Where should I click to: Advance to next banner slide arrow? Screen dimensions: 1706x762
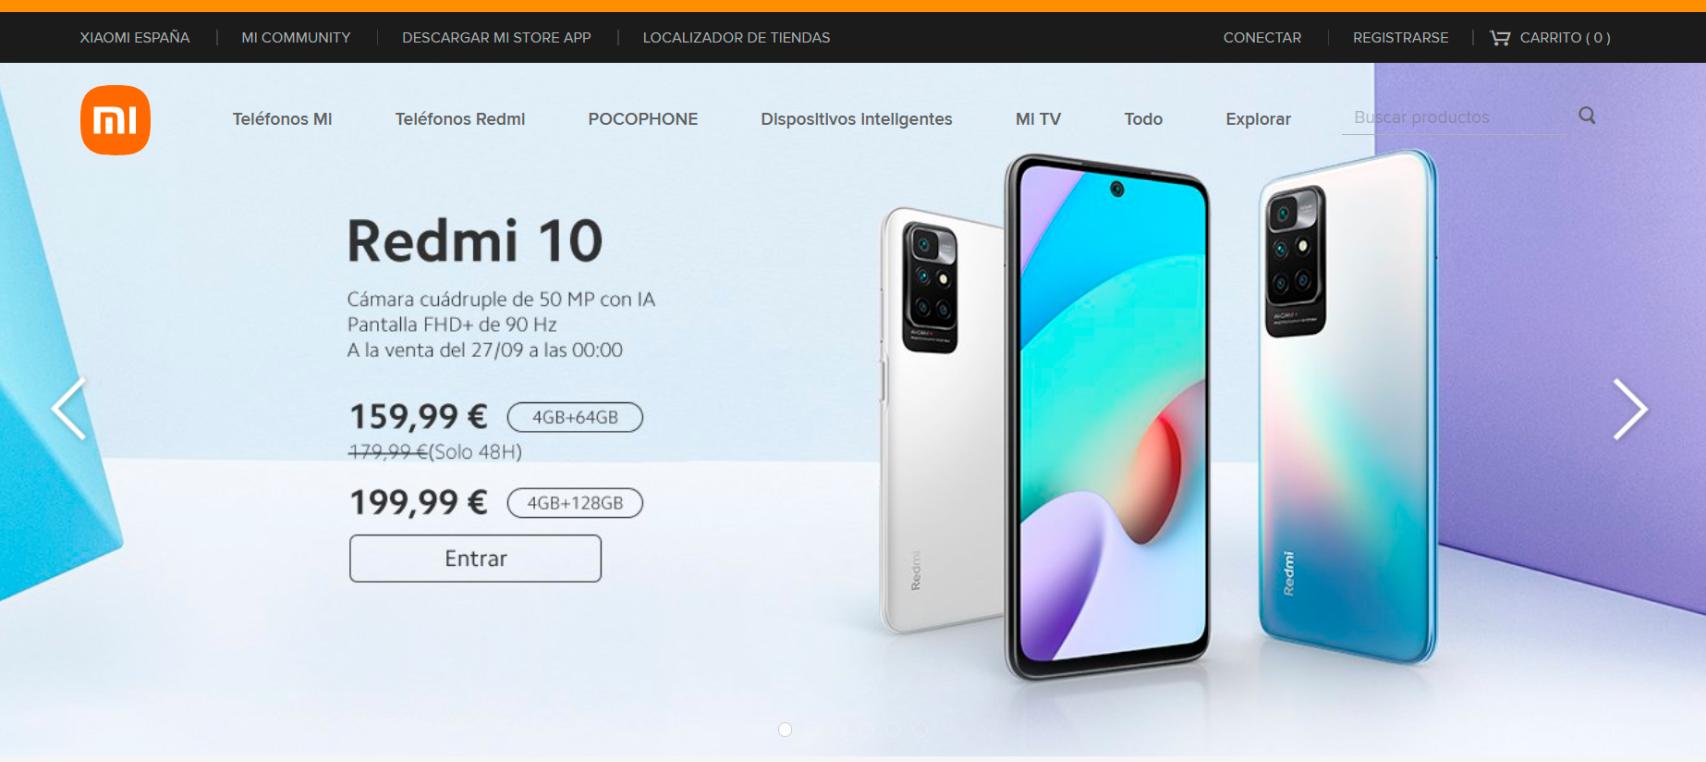click(x=1630, y=409)
